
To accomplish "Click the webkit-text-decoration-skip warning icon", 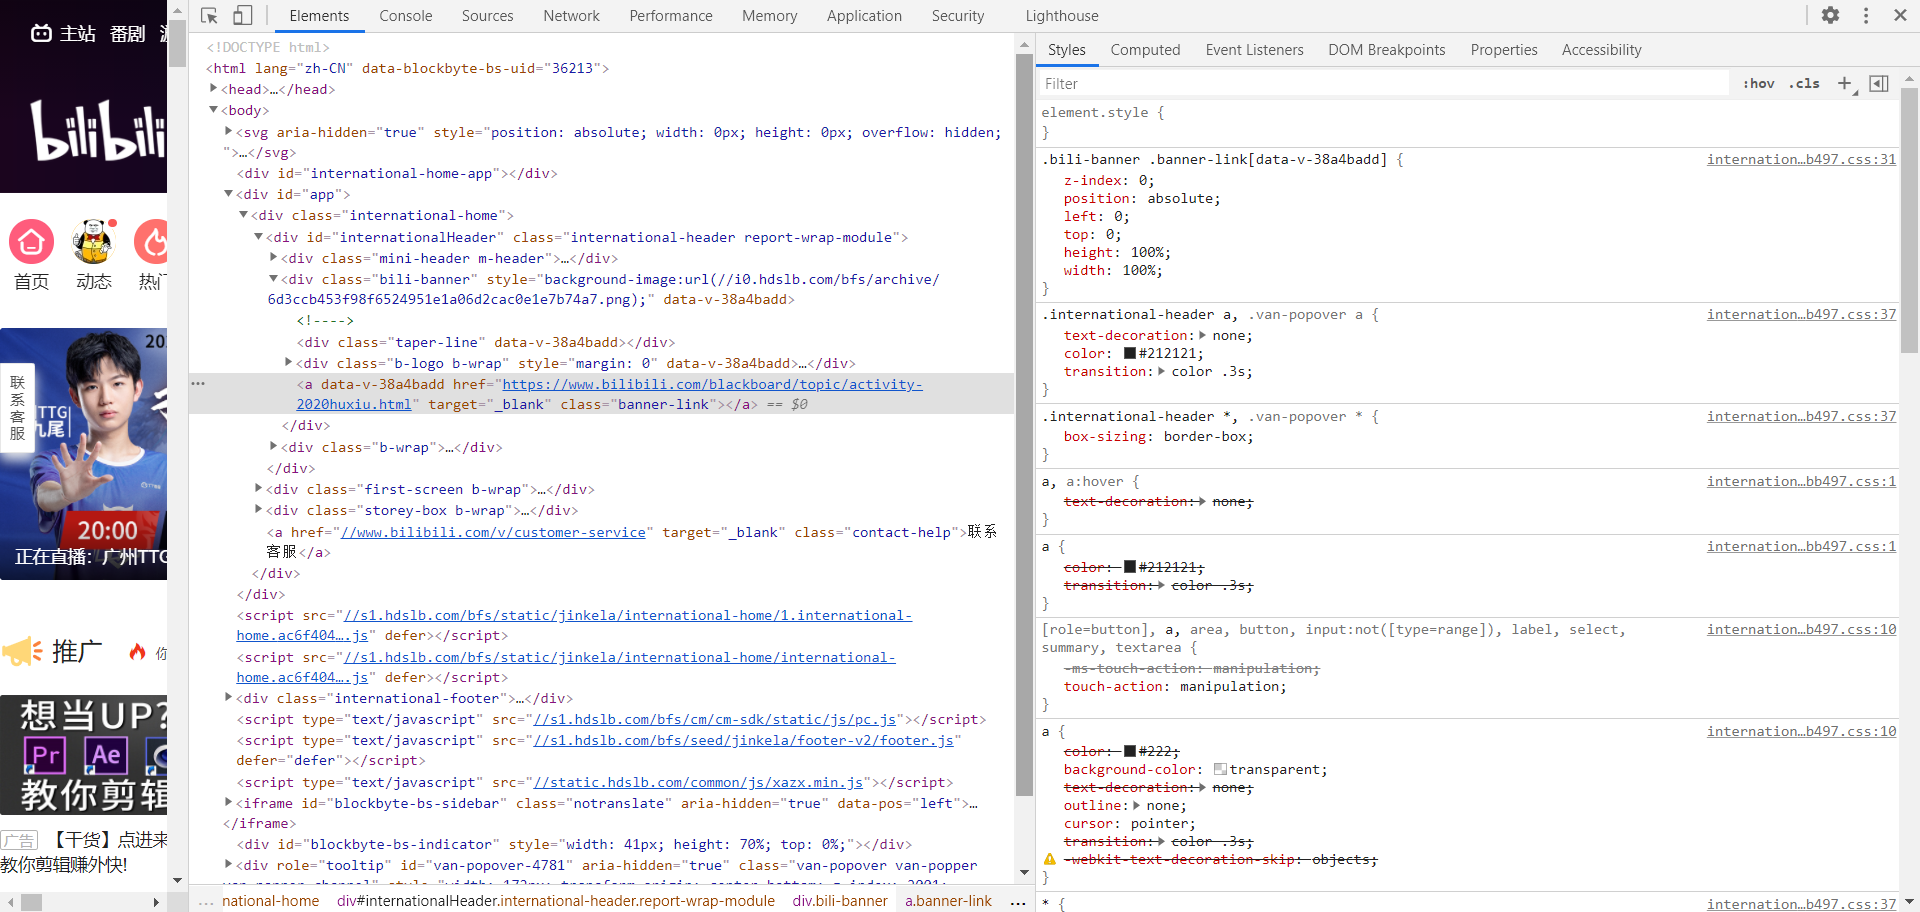I will point(1049,860).
